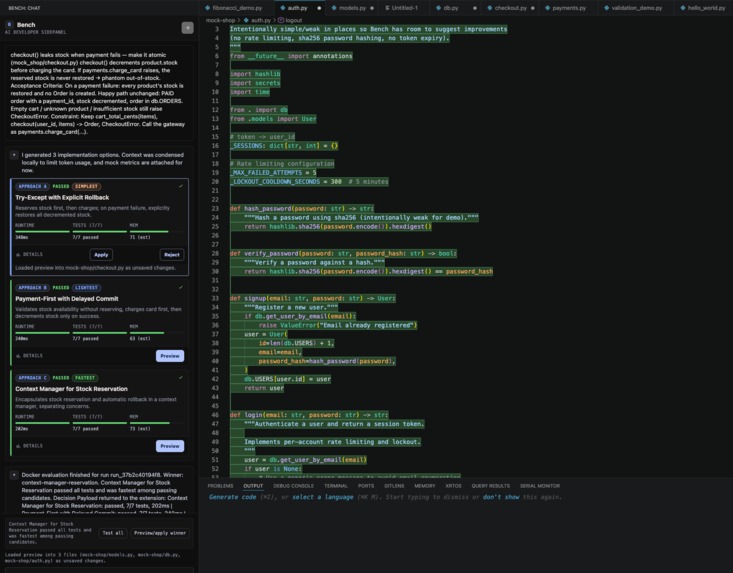The width and height of the screenshot is (733, 573).
Task: Click the "def hash_password" line in editor
Action: (x=302, y=208)
